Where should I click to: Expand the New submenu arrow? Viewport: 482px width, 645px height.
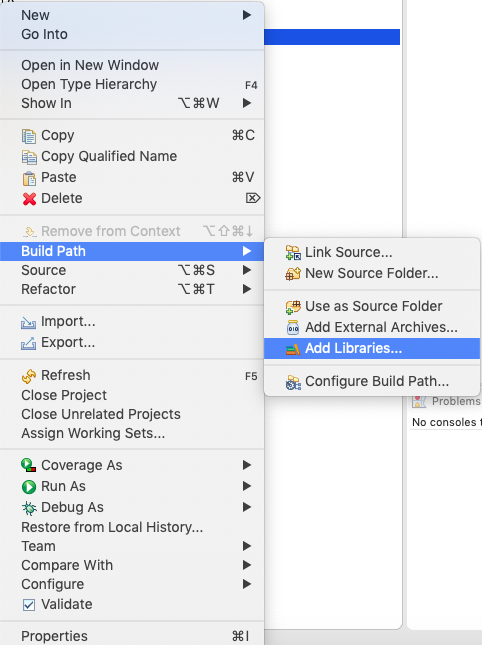tap(247, 15)
